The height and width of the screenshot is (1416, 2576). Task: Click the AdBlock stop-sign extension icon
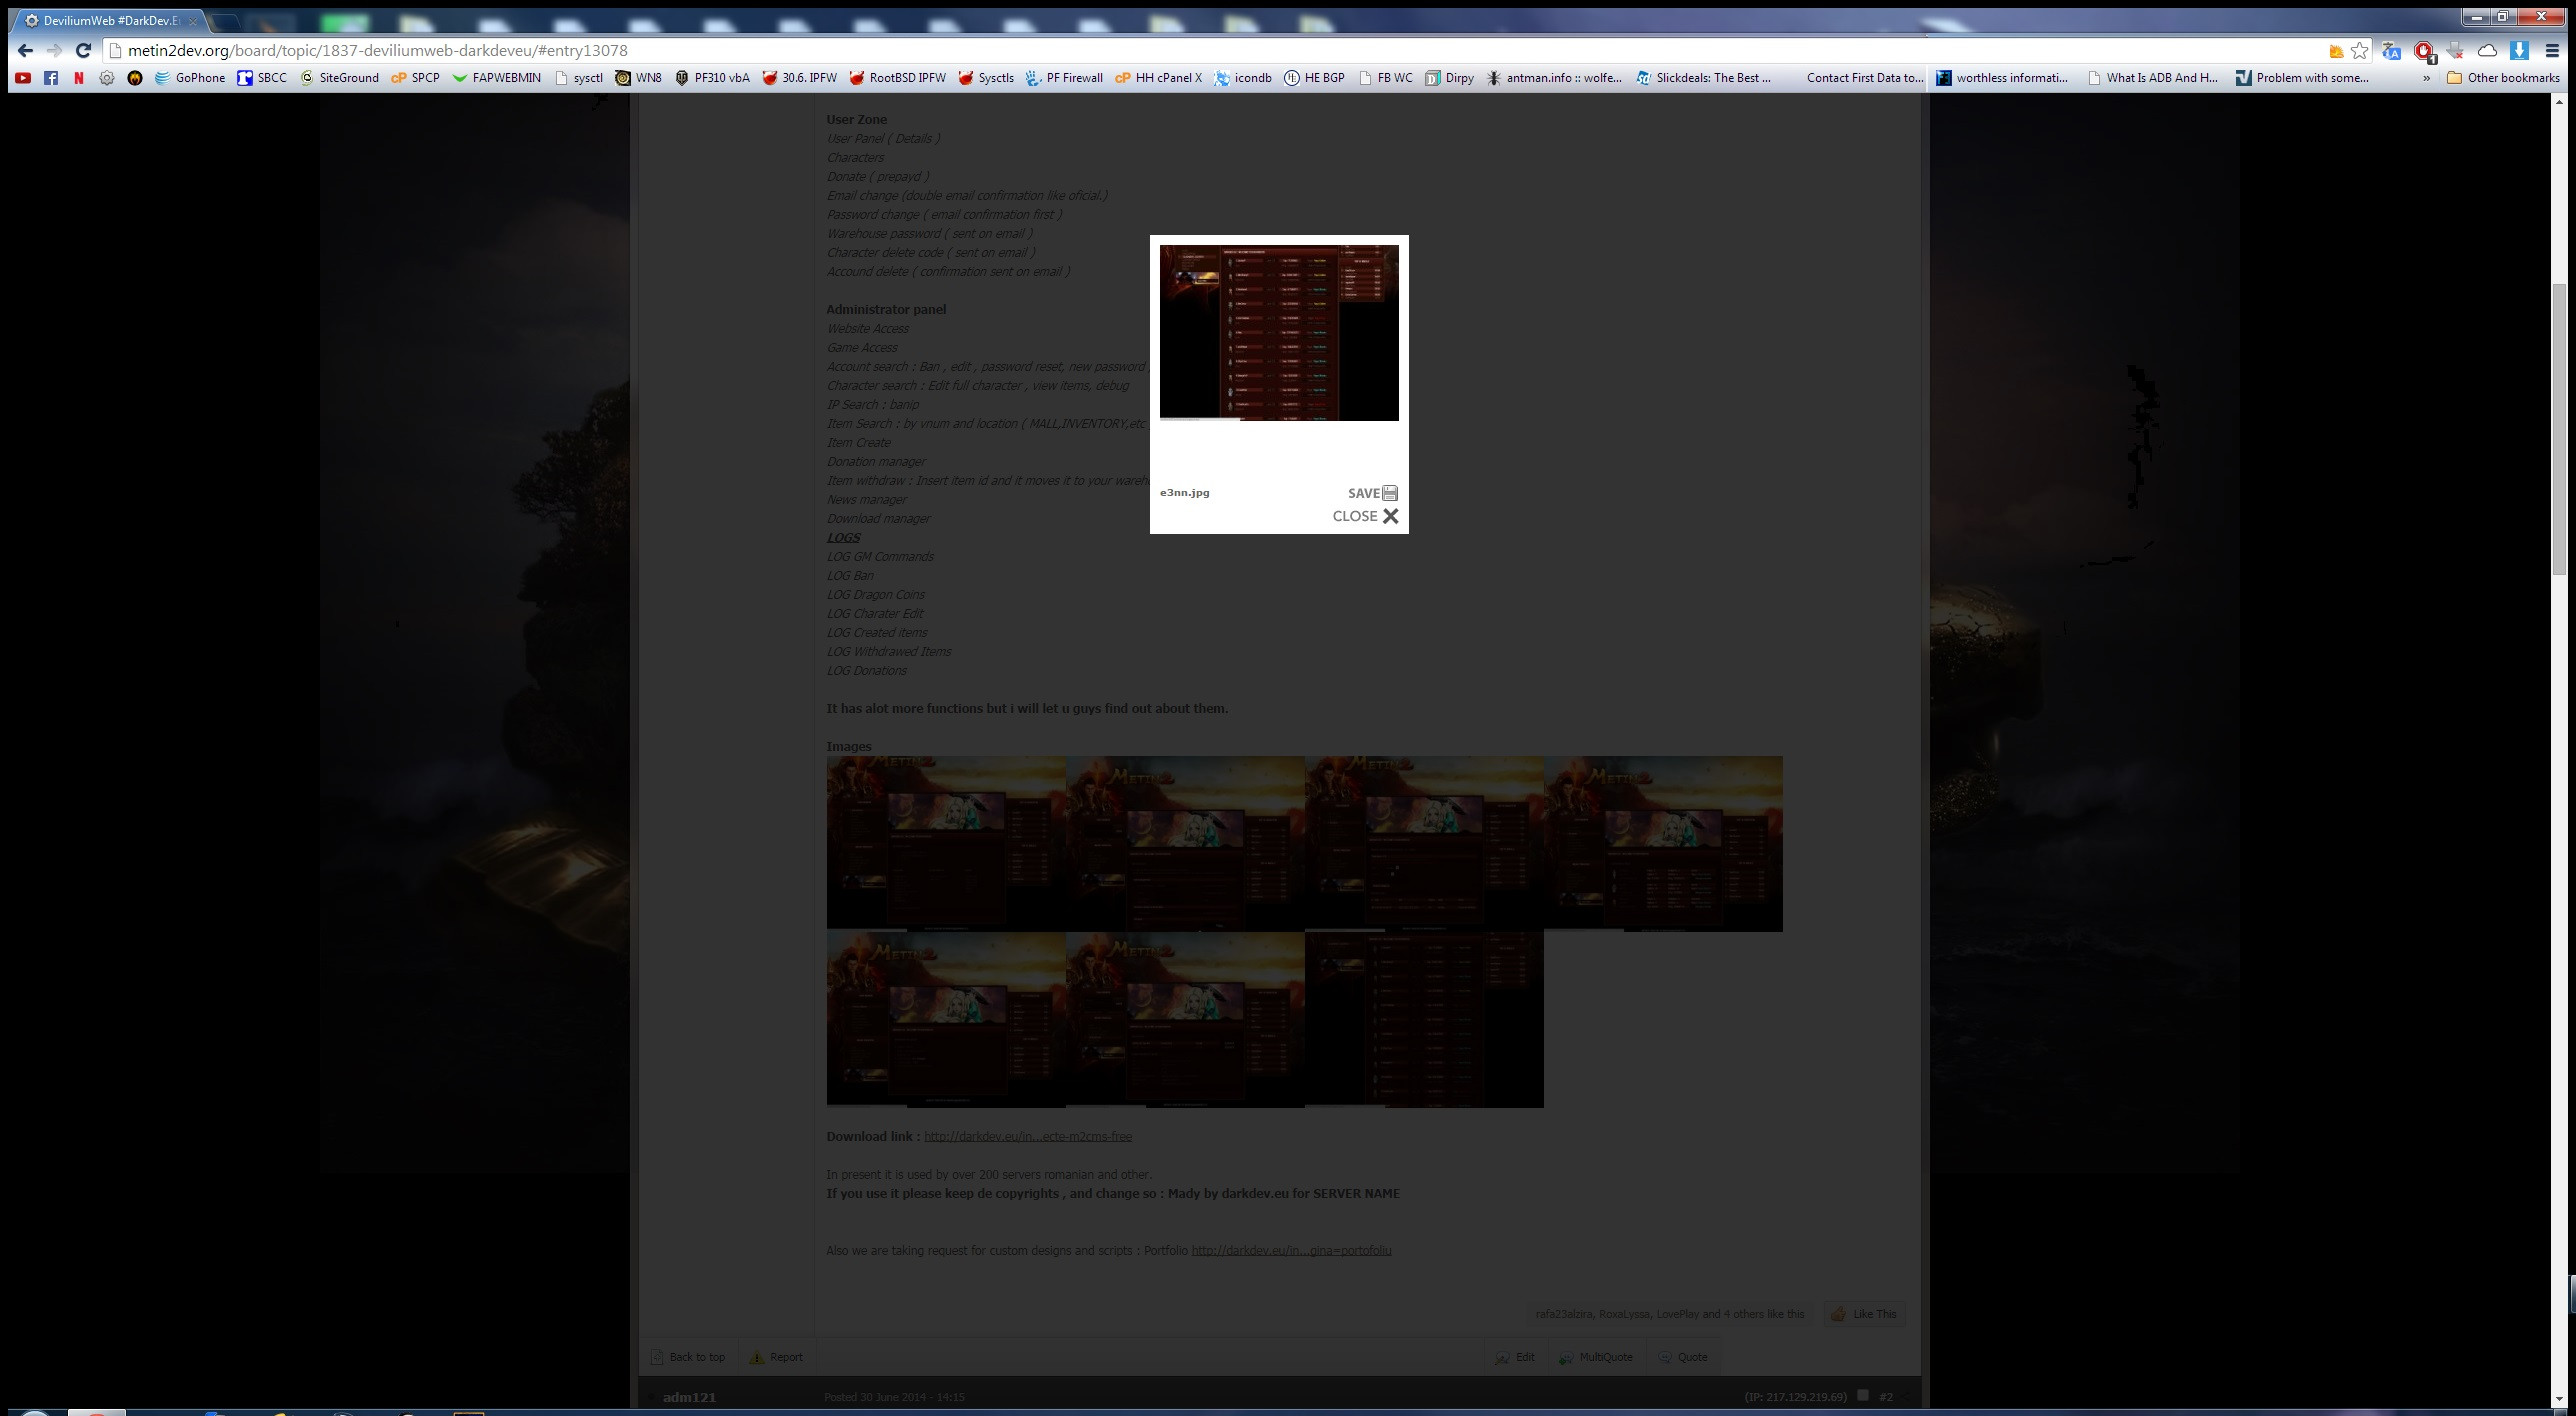point(2424,50)
